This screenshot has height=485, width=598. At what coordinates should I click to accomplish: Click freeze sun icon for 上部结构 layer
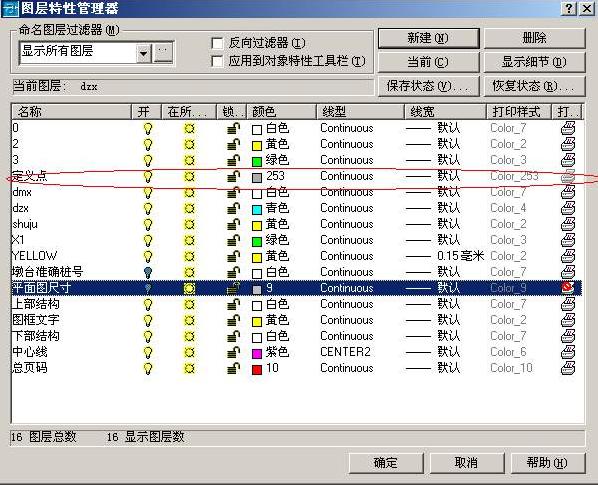pos(189,305)
